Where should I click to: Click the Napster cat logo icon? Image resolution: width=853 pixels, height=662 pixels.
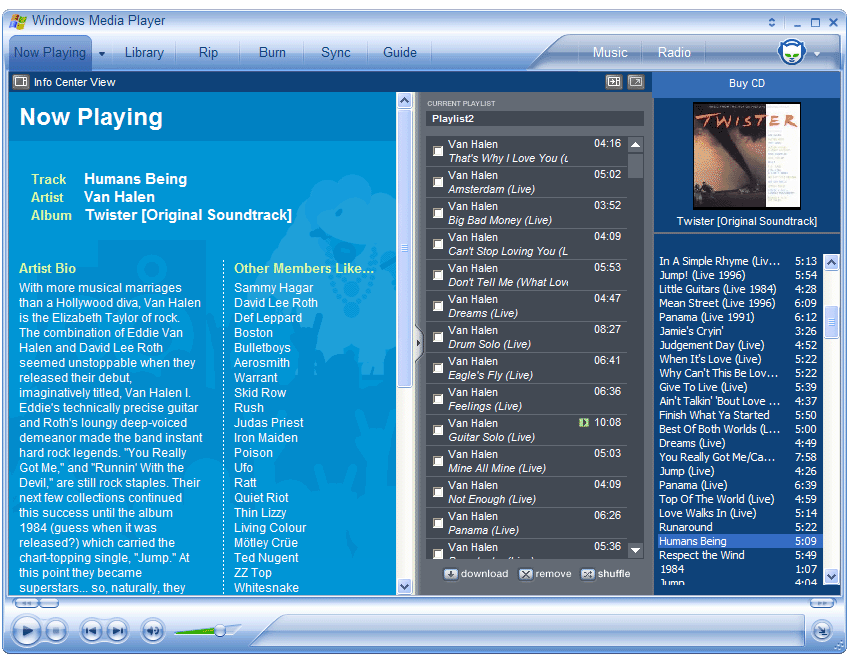coord(792,52)
